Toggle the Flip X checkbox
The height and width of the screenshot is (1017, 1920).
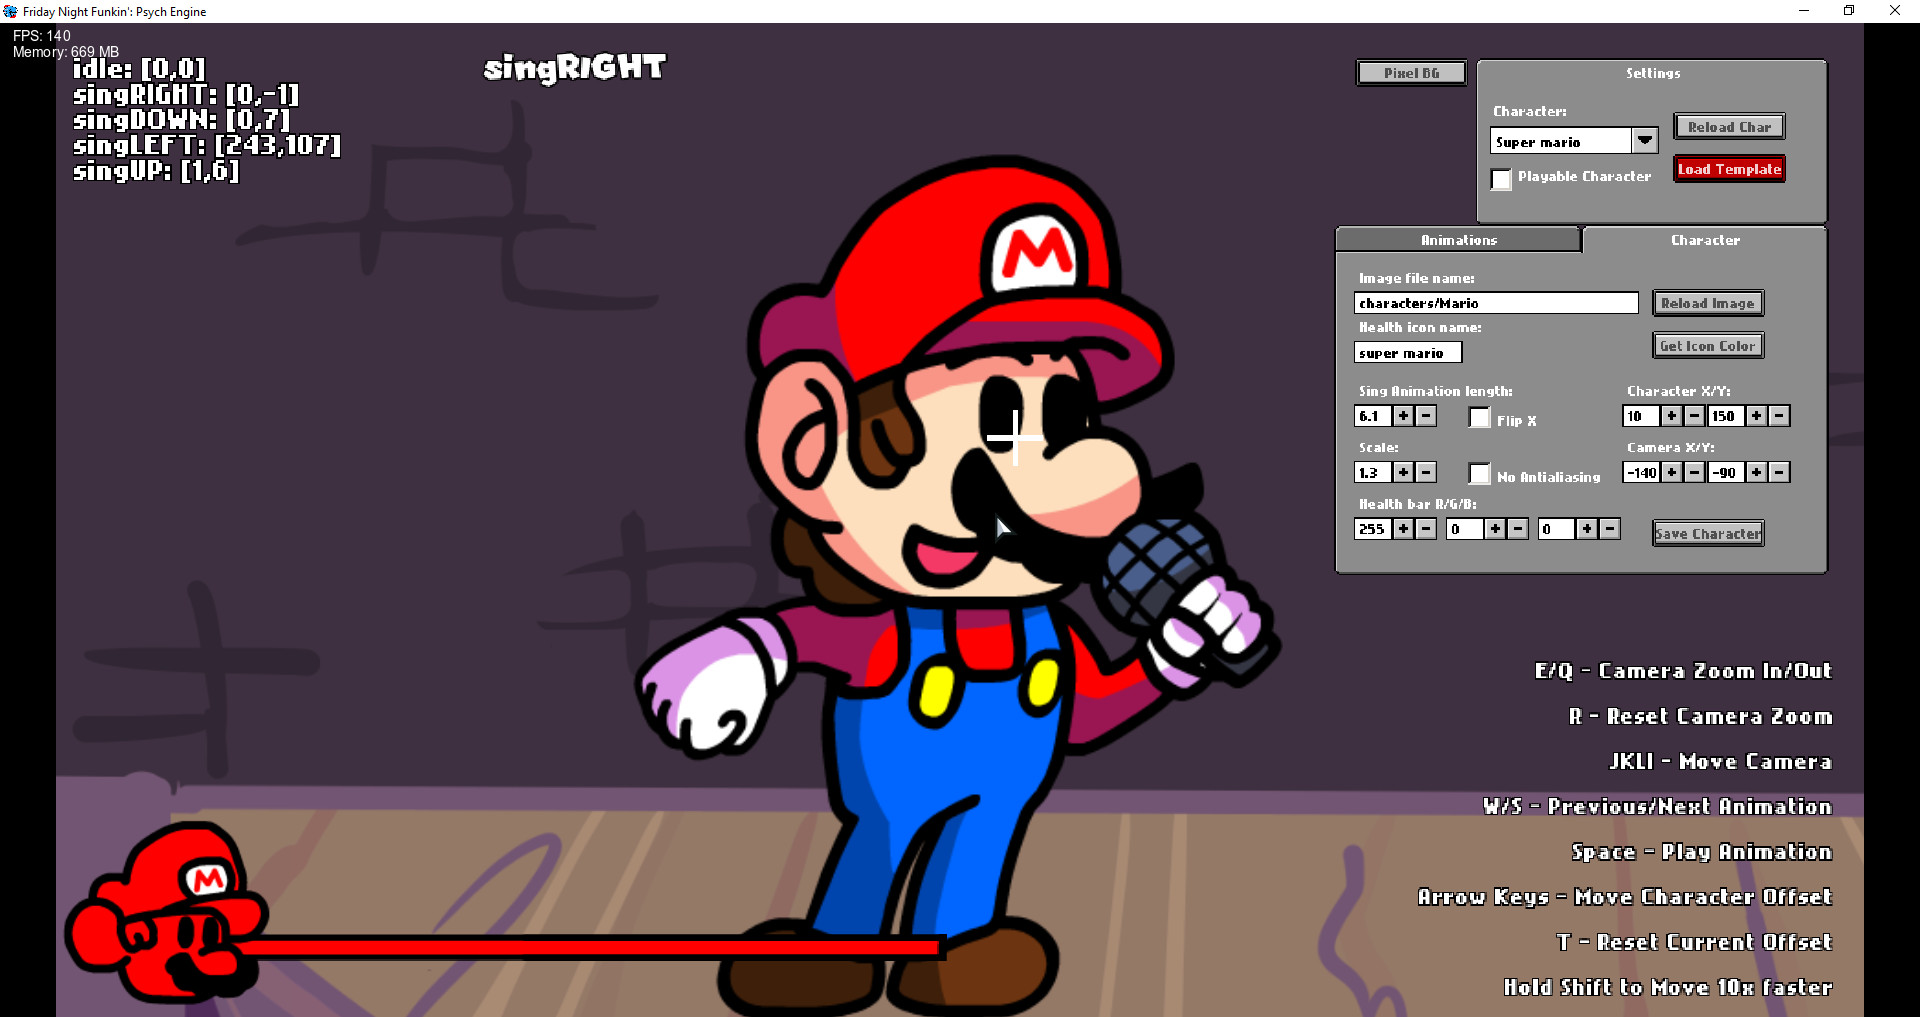click(1480, 418)
